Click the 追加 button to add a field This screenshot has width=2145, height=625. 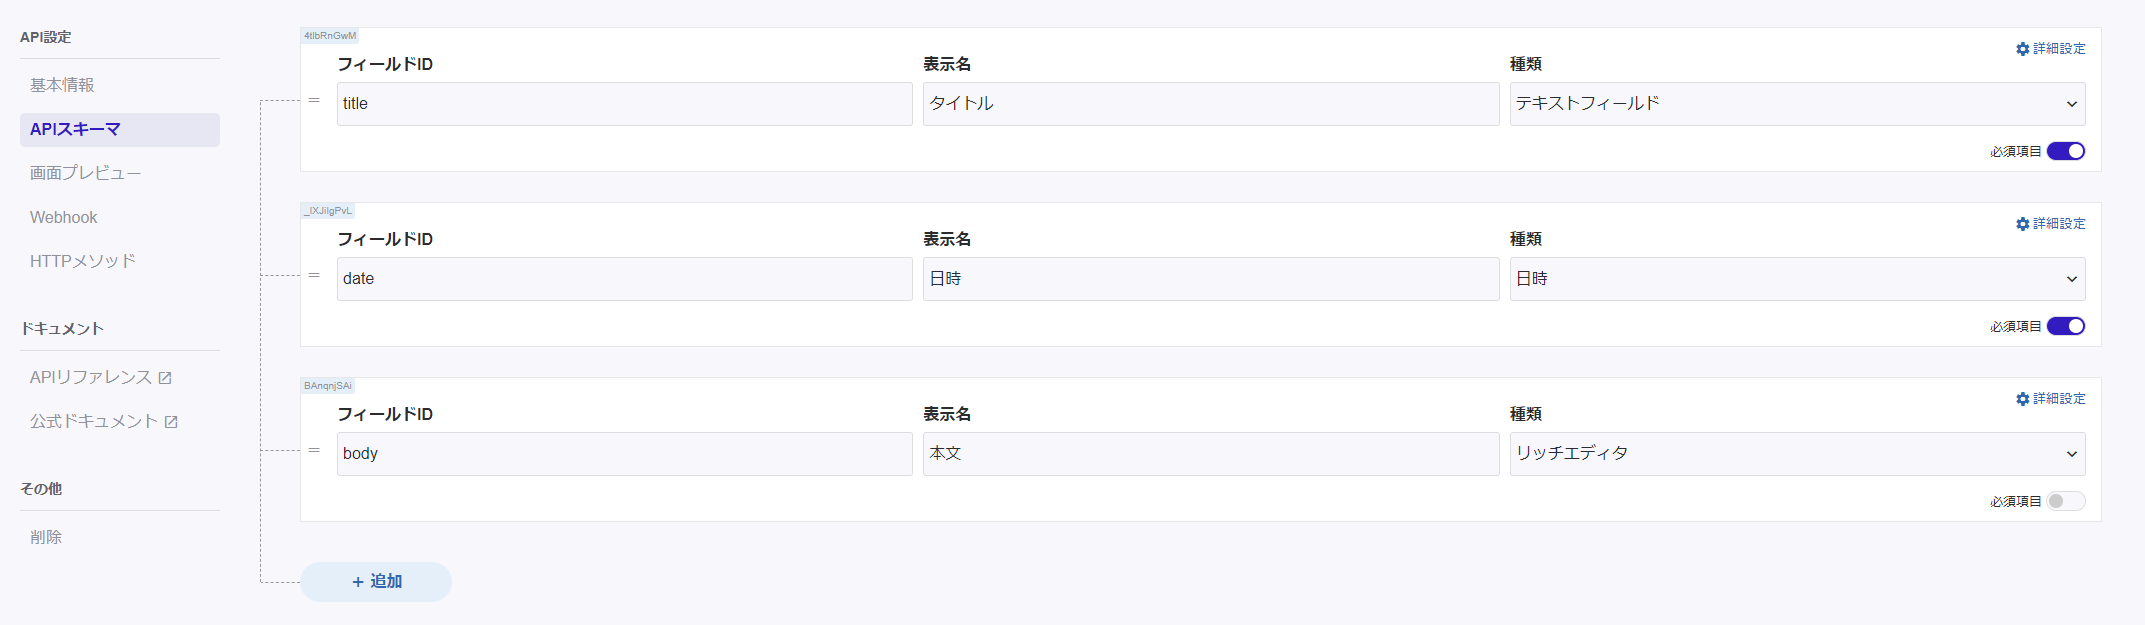tap(375, 581)
